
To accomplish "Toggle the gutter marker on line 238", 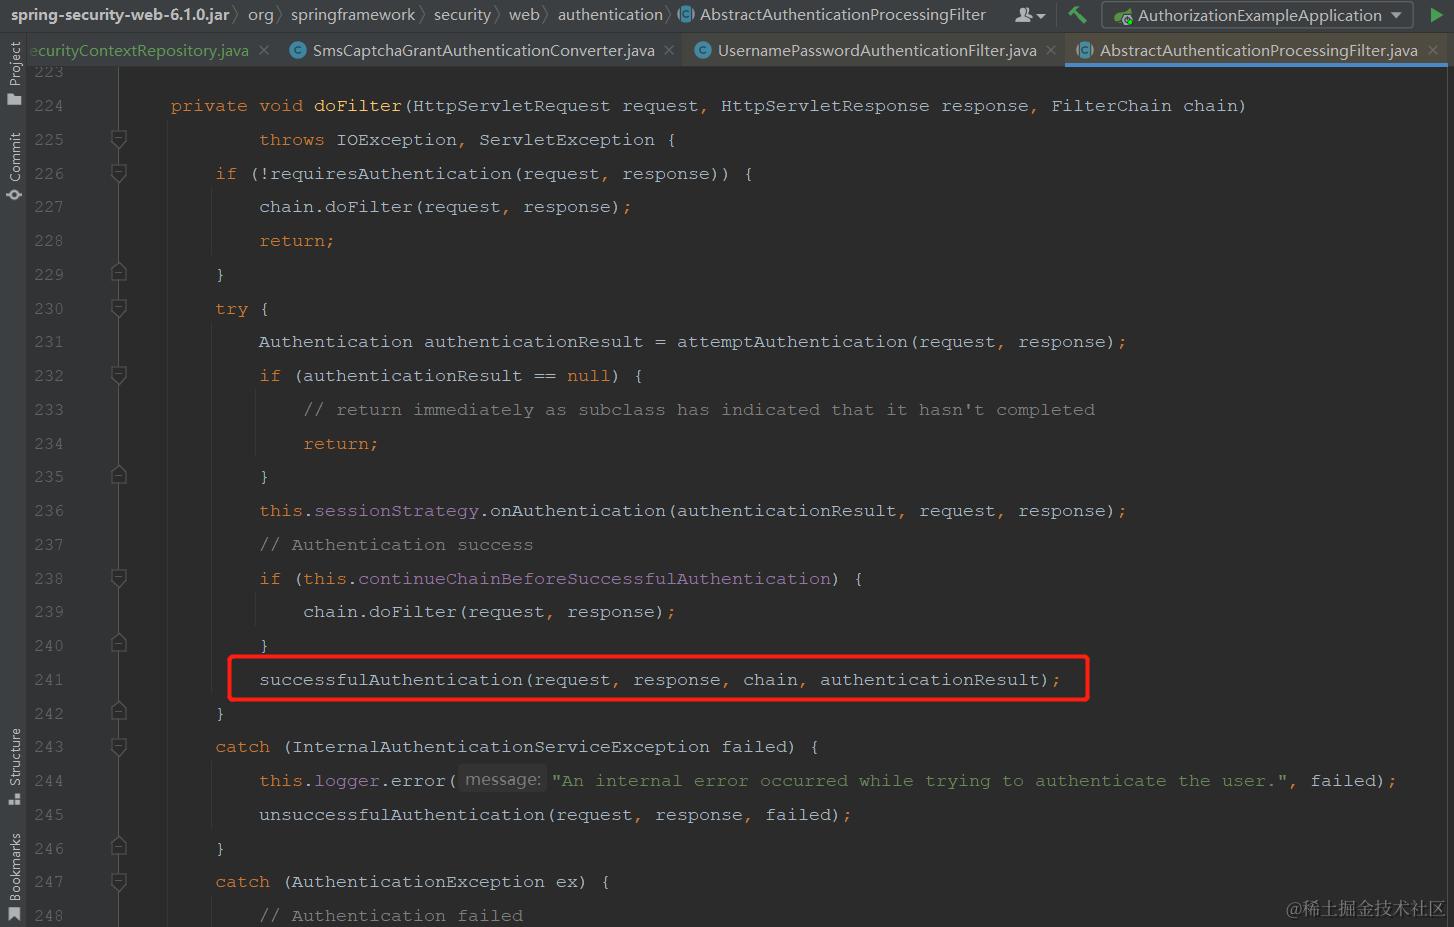I will coord(118,578).
